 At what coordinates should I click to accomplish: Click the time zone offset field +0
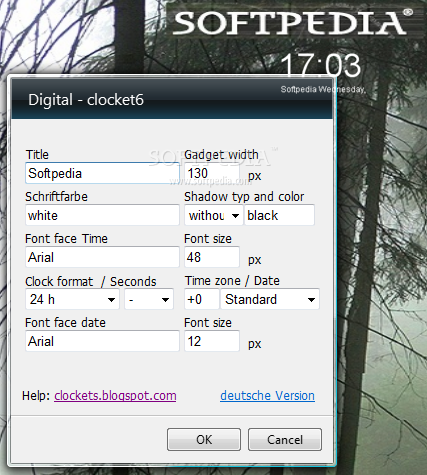coord(202,299)
